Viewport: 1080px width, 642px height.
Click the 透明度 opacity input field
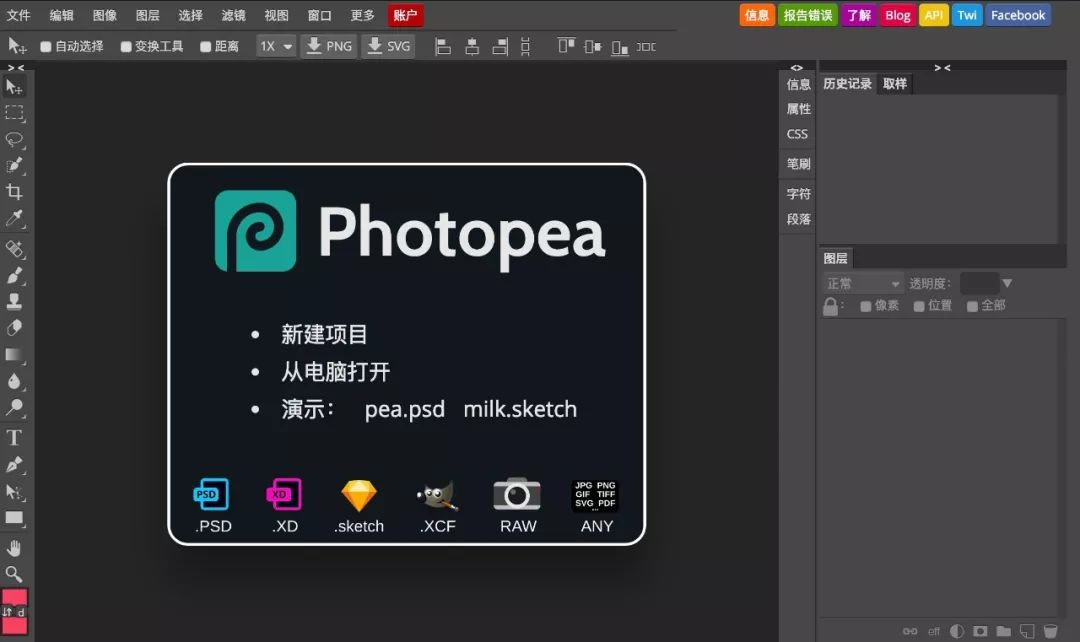point(979,283)
